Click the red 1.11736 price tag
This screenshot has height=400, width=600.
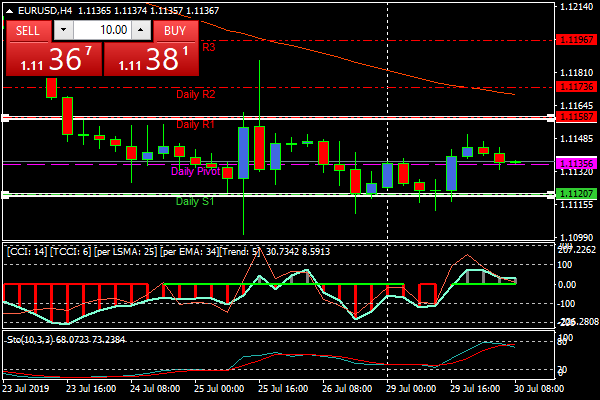pyautogui.click(x=577, y=87)
